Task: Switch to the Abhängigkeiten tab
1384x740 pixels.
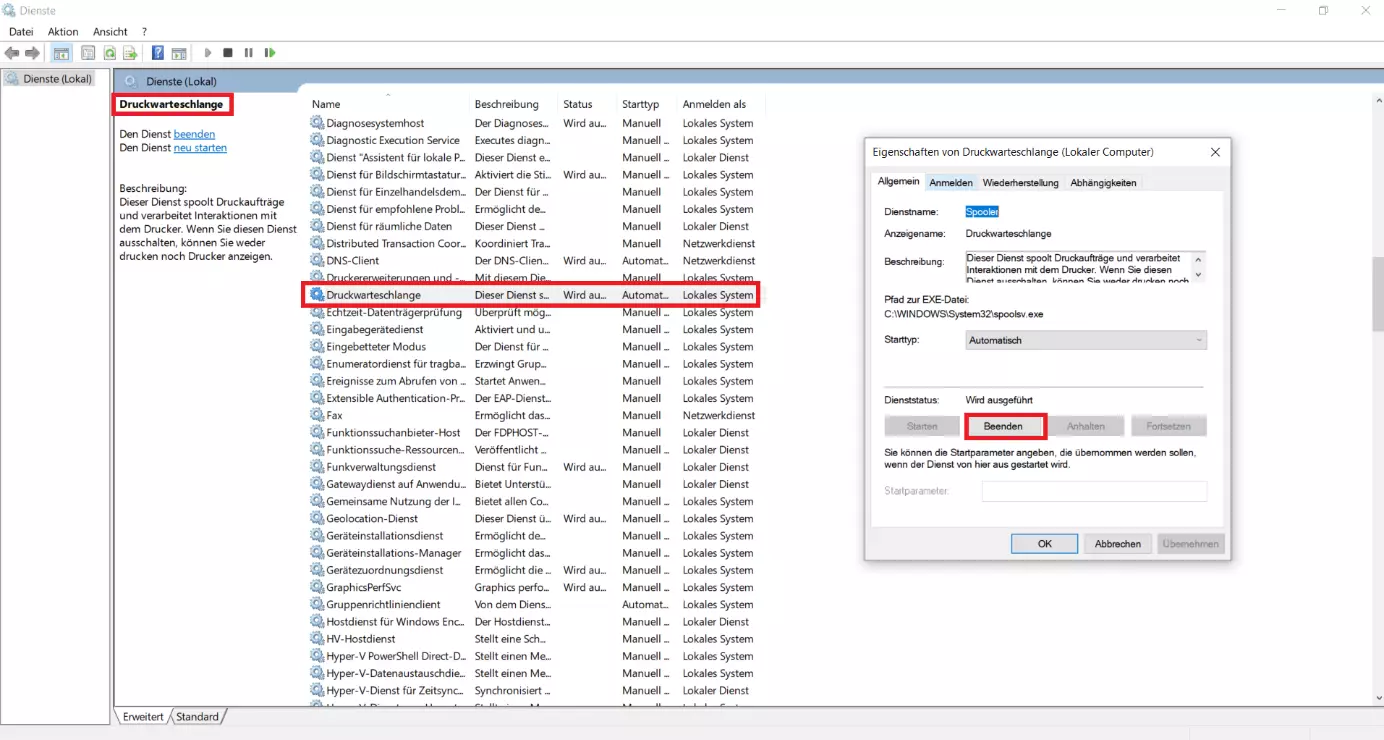Action: 1103,183
